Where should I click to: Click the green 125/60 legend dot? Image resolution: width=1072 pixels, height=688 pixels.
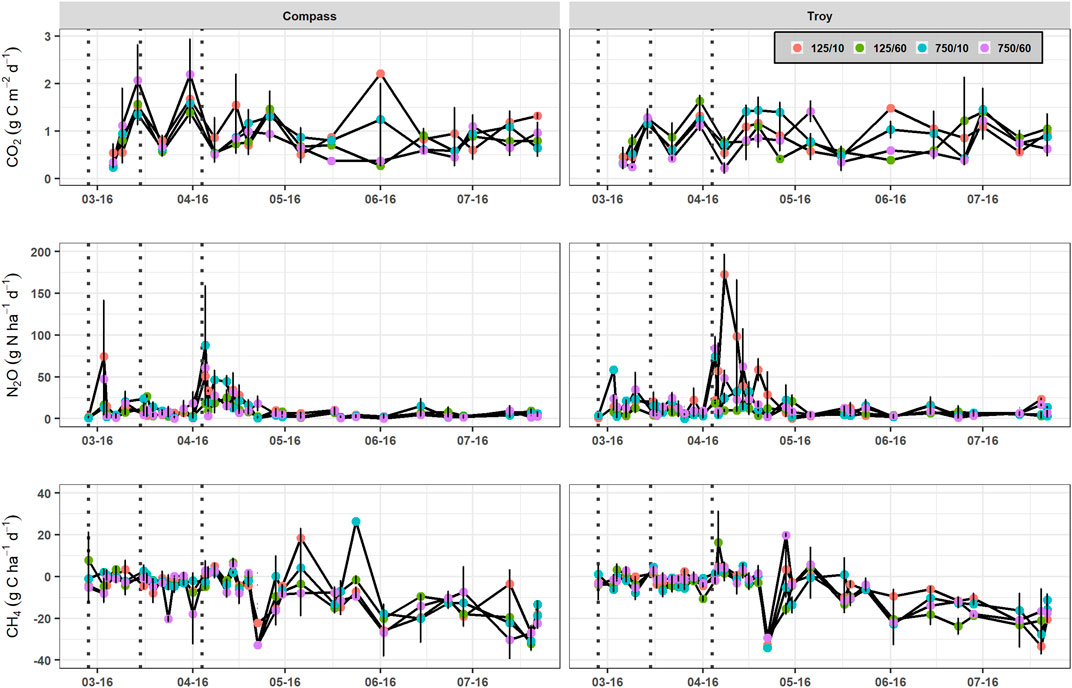pyautogui.click(x=861, y=48)
